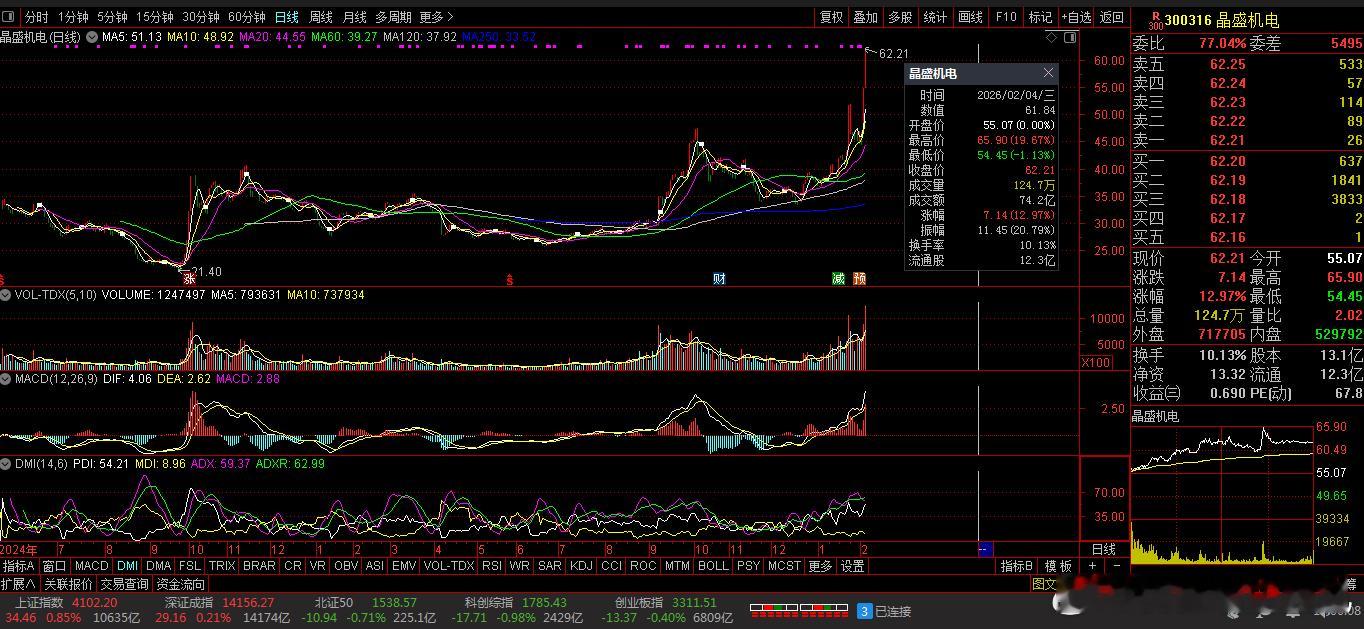The image size is (1364, 629).
Task: Click the 预 marker icon on chart
Action: (859, 278)
